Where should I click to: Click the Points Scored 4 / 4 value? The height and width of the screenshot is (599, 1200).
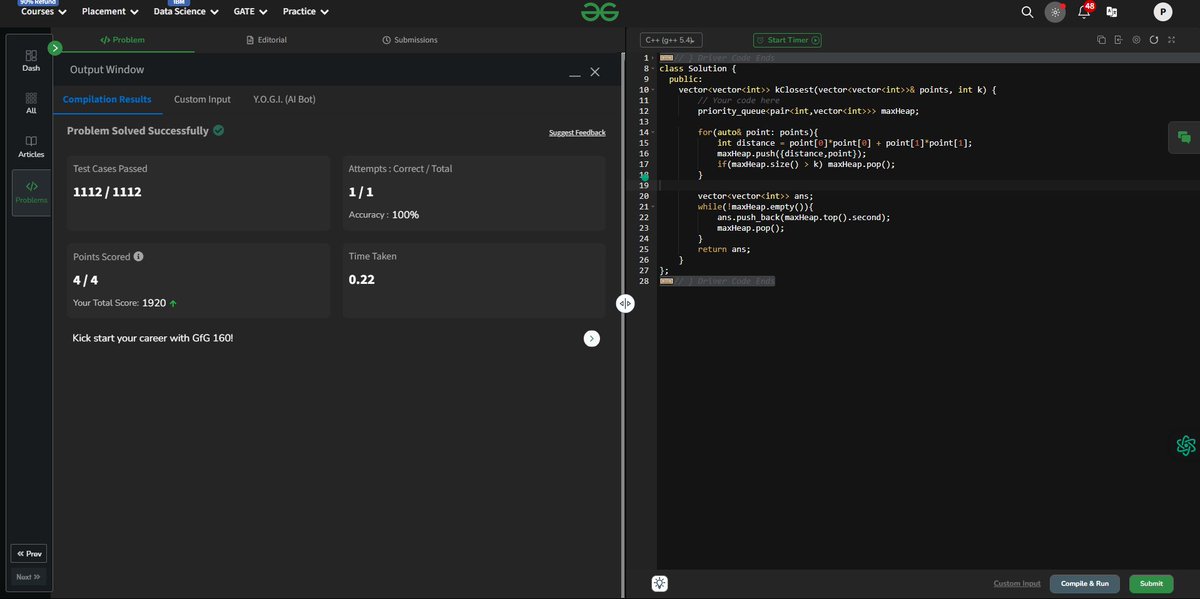(x=86, y=280)
